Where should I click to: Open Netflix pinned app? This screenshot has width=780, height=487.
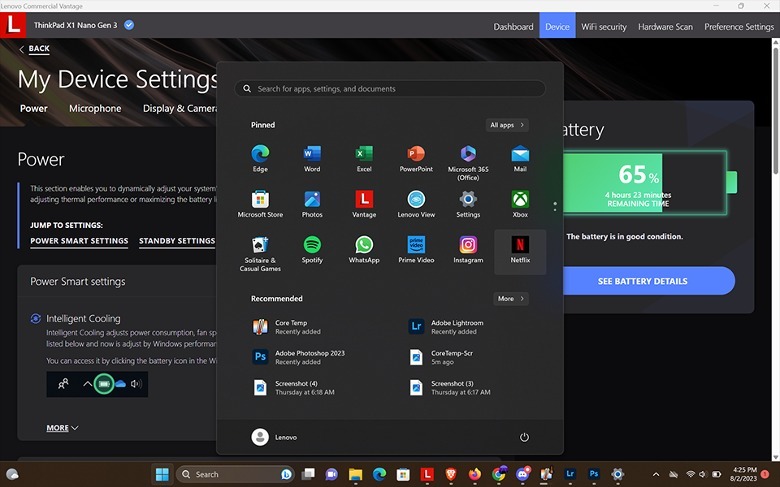pyautogui.click(x=520, y=252)
